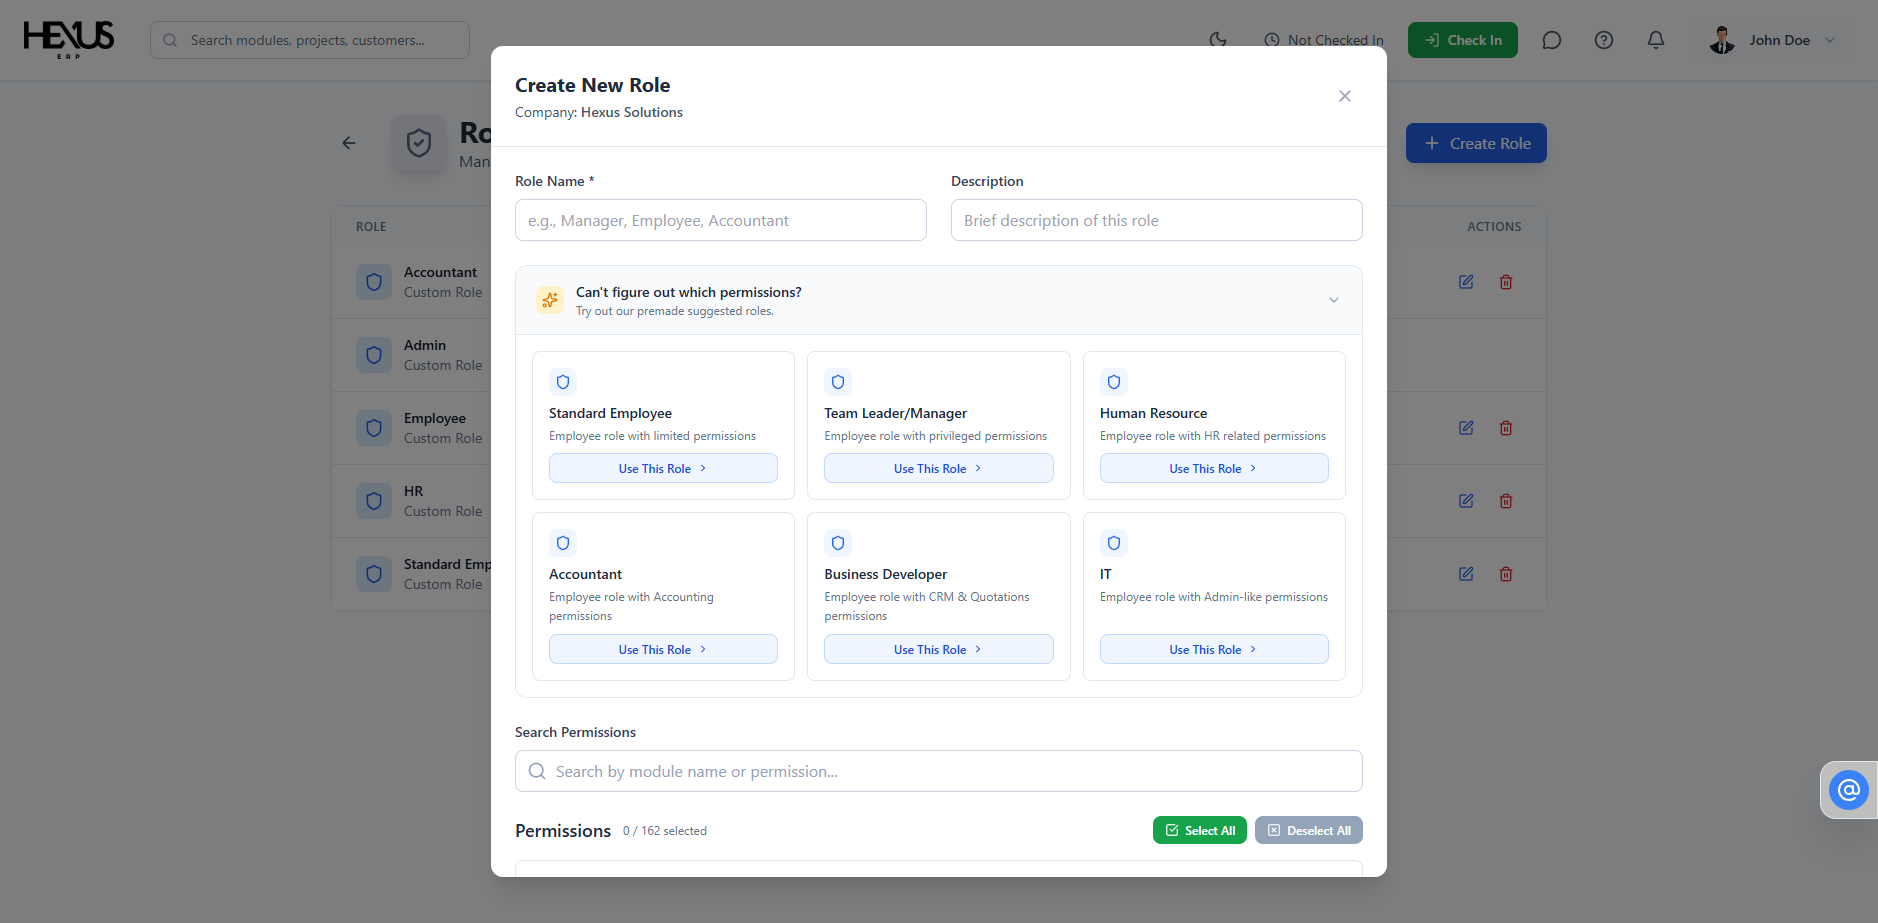Toggle dark mode moon icon
This screenshot has width=1878, height=923.
point(1218,40)
